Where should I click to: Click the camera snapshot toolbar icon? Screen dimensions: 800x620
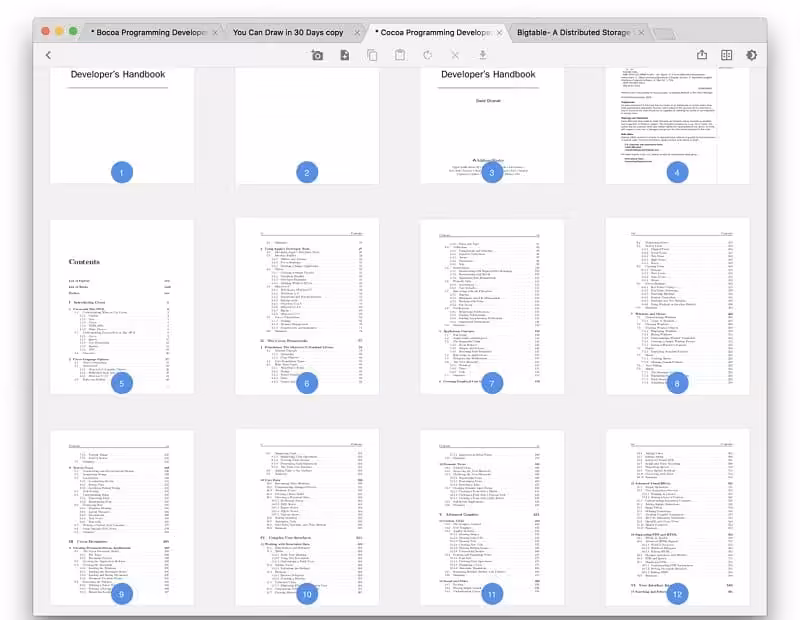pyautogui.click(x=317, y=55)
